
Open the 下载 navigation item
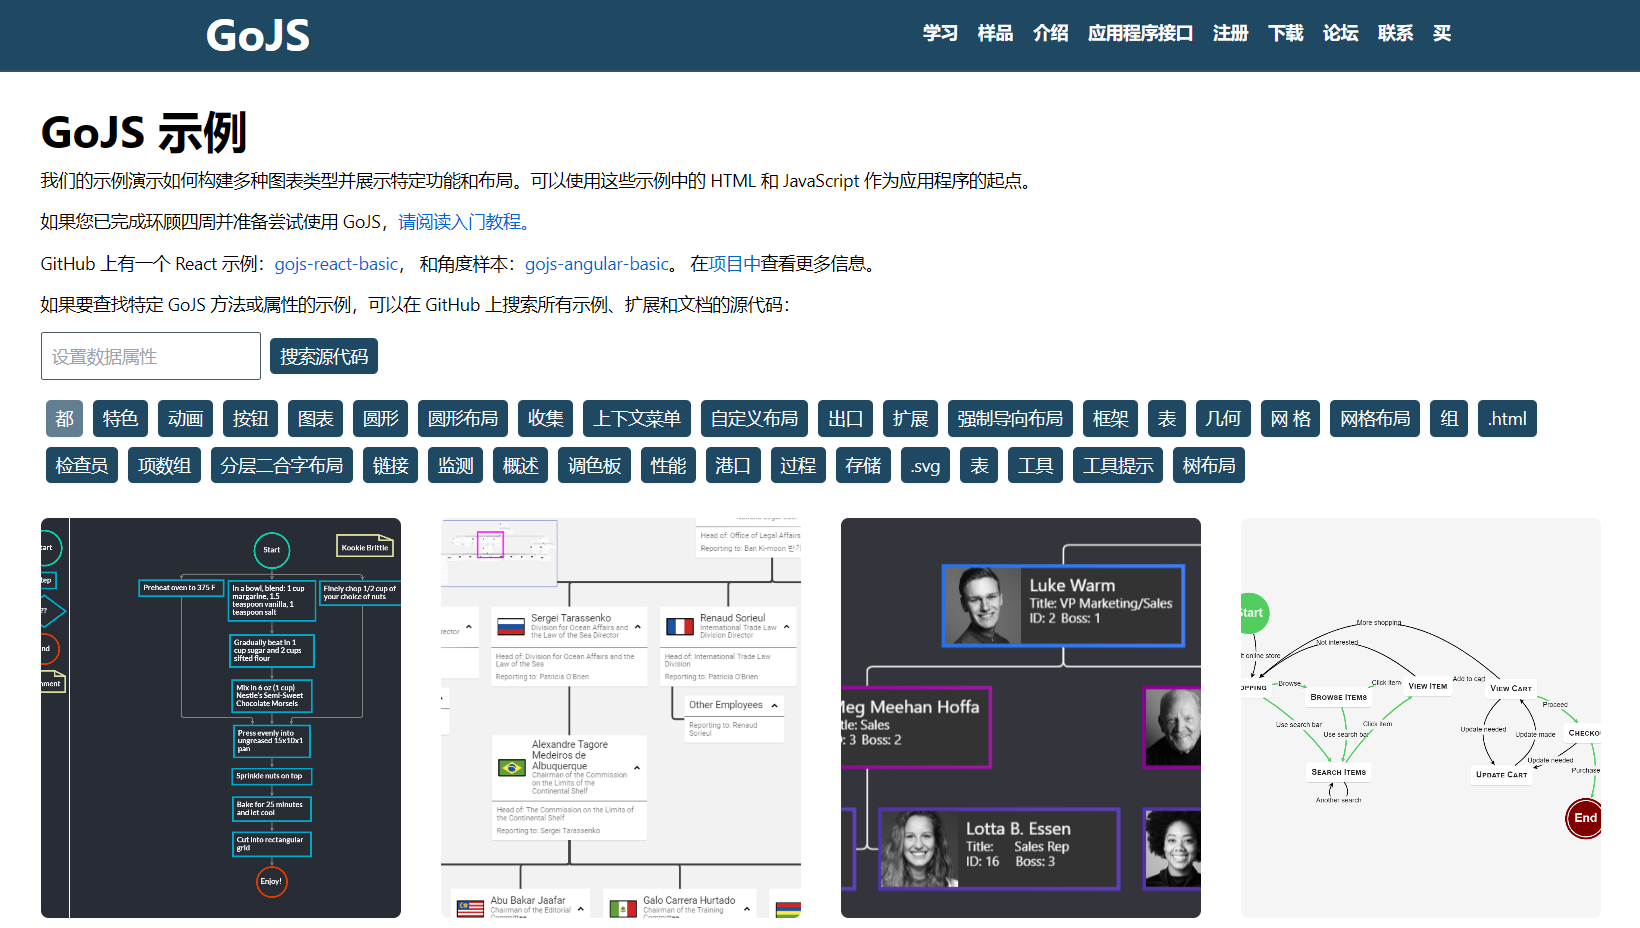[x=1285, y=33]
